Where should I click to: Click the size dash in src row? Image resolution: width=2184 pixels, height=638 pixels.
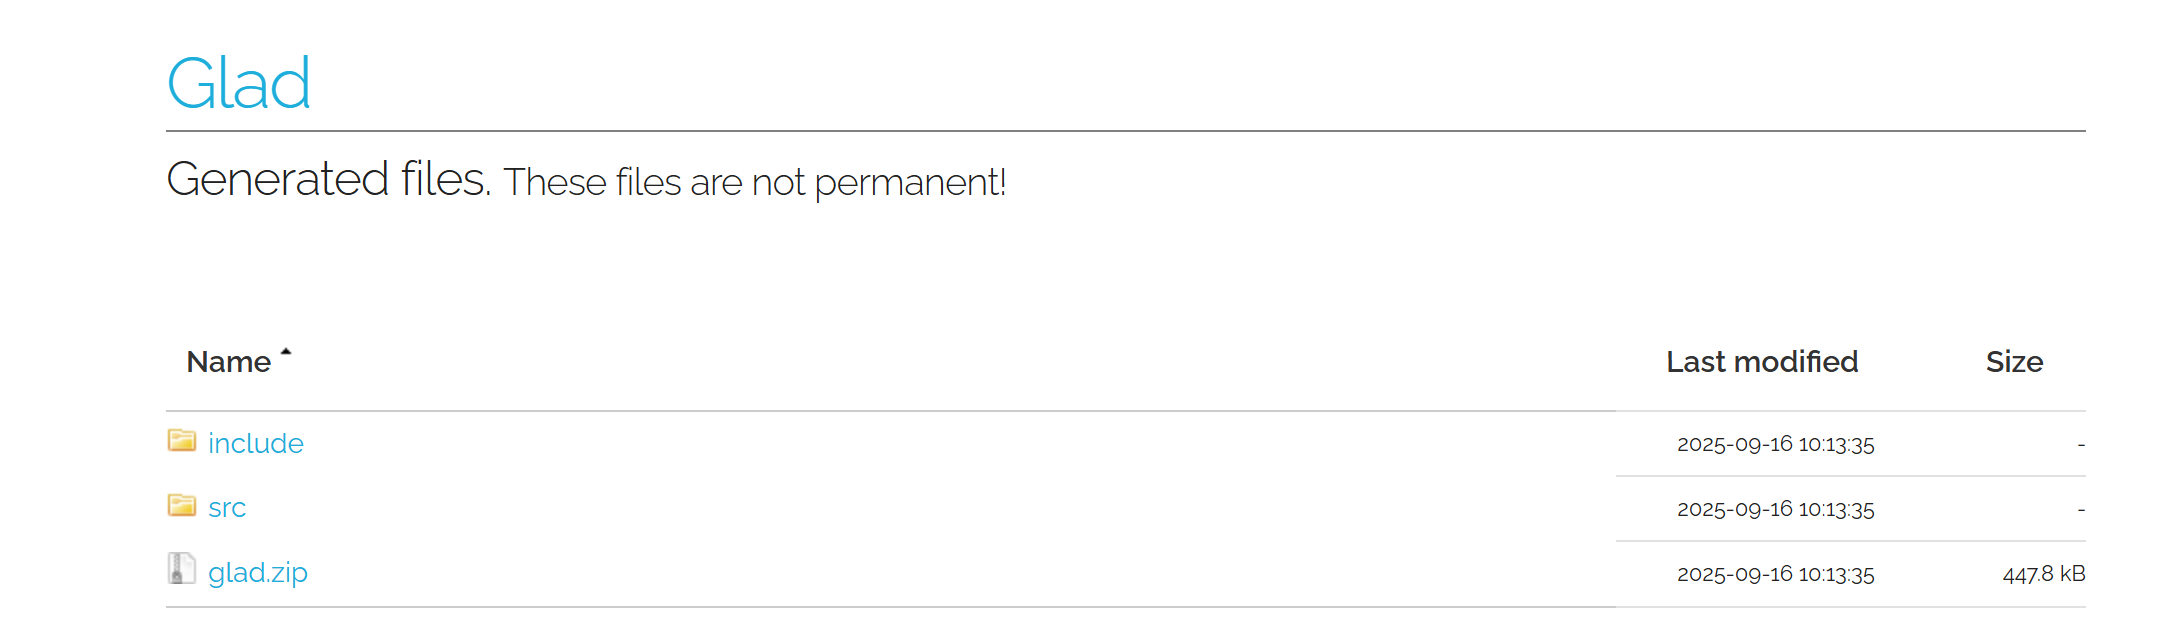[2081, 510]
